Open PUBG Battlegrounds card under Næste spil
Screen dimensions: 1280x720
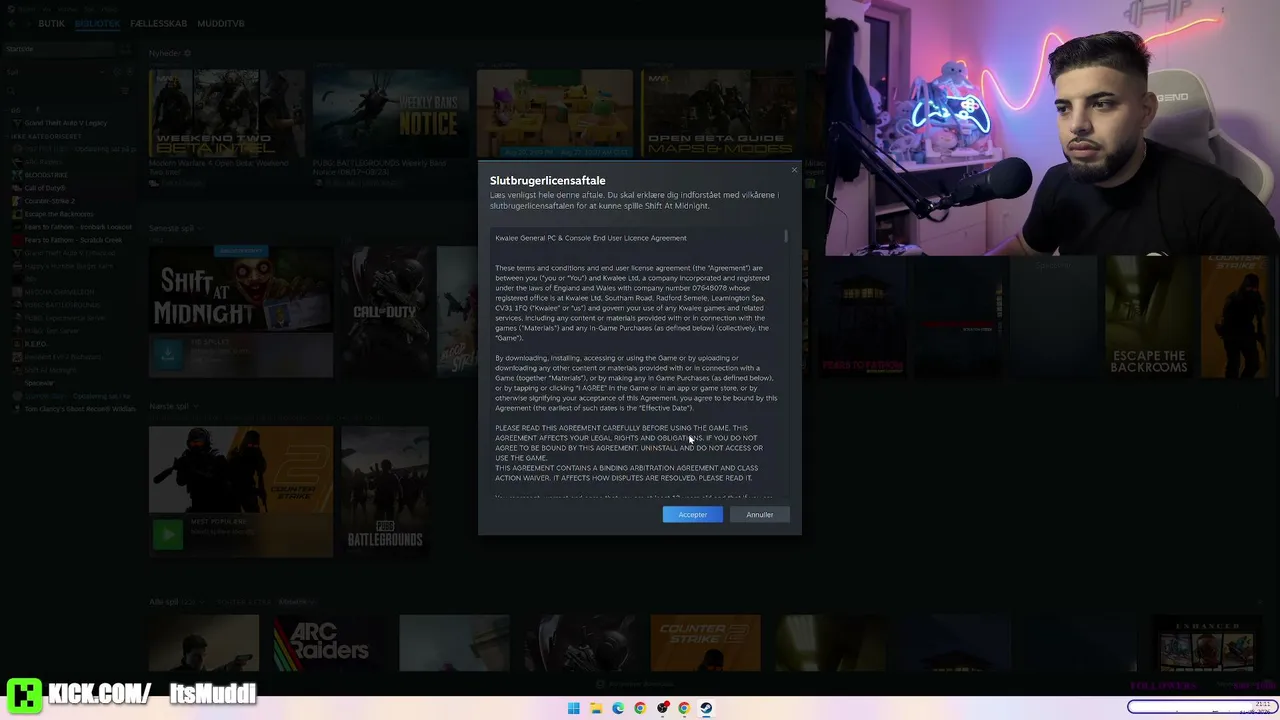pyautogui.click(x=385, y=491)
